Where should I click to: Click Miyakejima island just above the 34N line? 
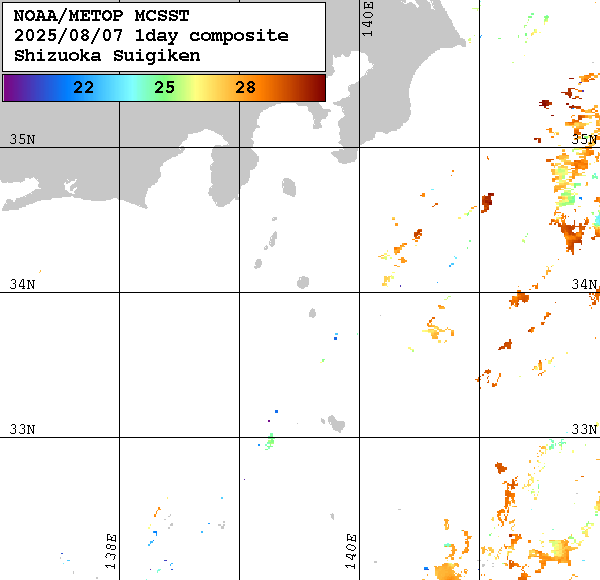(x=303, y=282)
